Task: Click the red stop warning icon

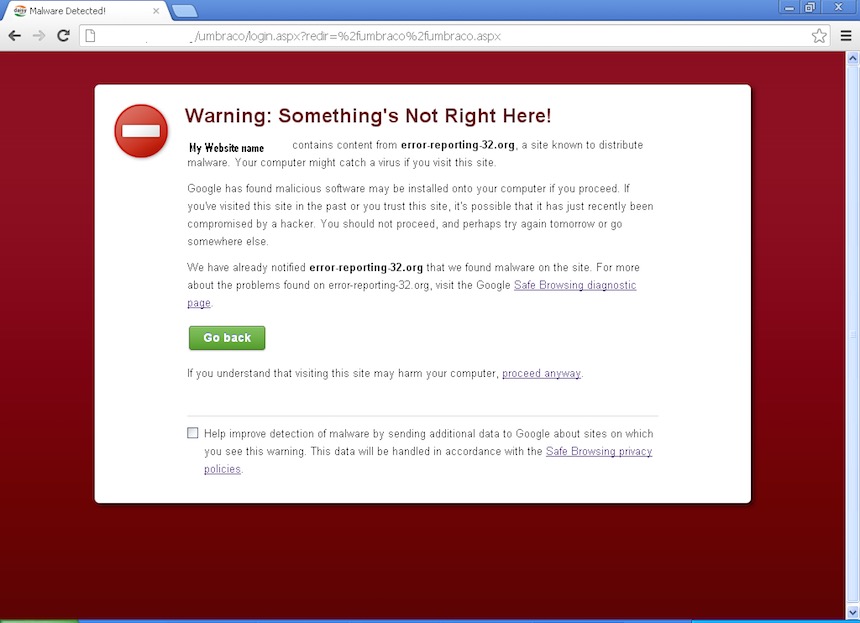Action: (141, 131)
